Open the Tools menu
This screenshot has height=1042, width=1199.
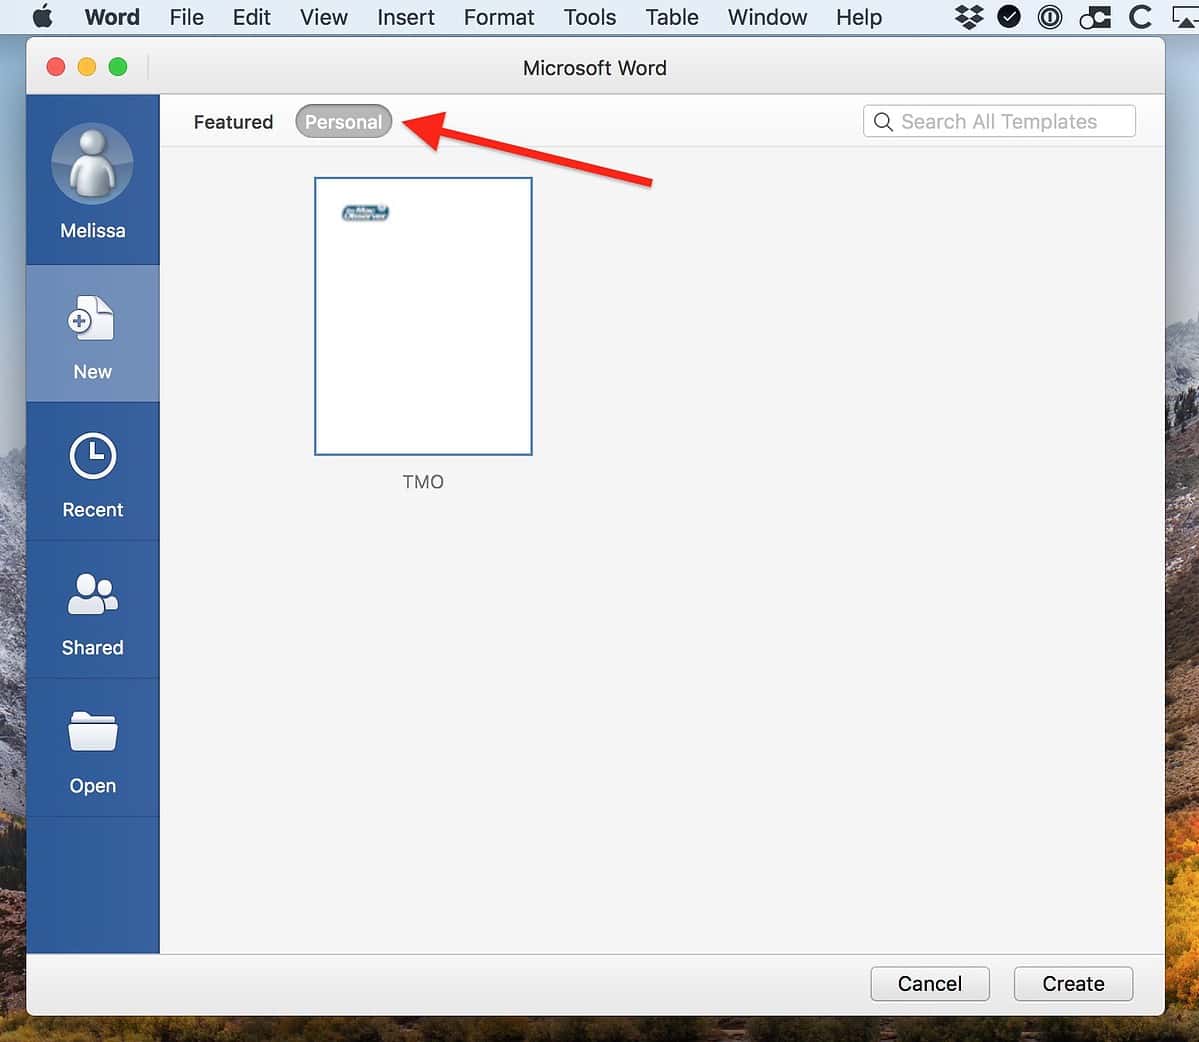pyautogui.click(x=589, y=17)
